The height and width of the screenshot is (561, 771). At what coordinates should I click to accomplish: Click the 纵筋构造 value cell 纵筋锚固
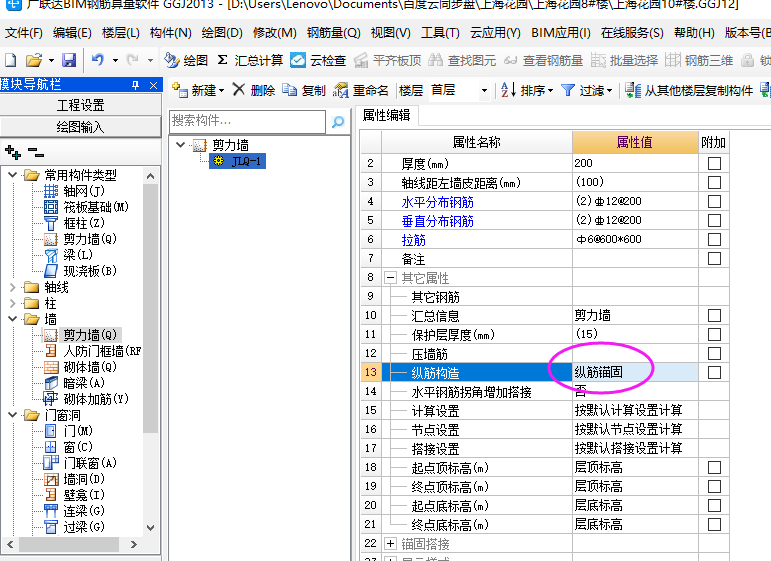coord(635,372)
